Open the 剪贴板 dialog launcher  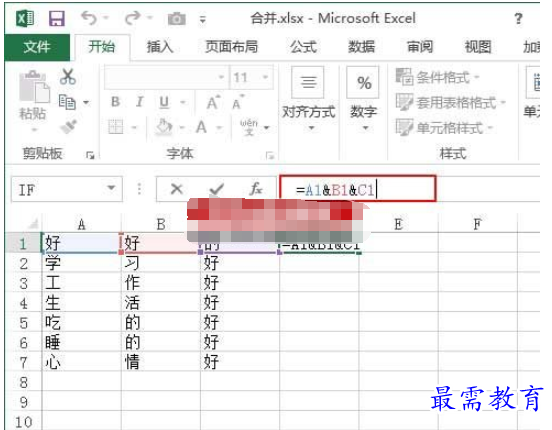coord(90,155)
